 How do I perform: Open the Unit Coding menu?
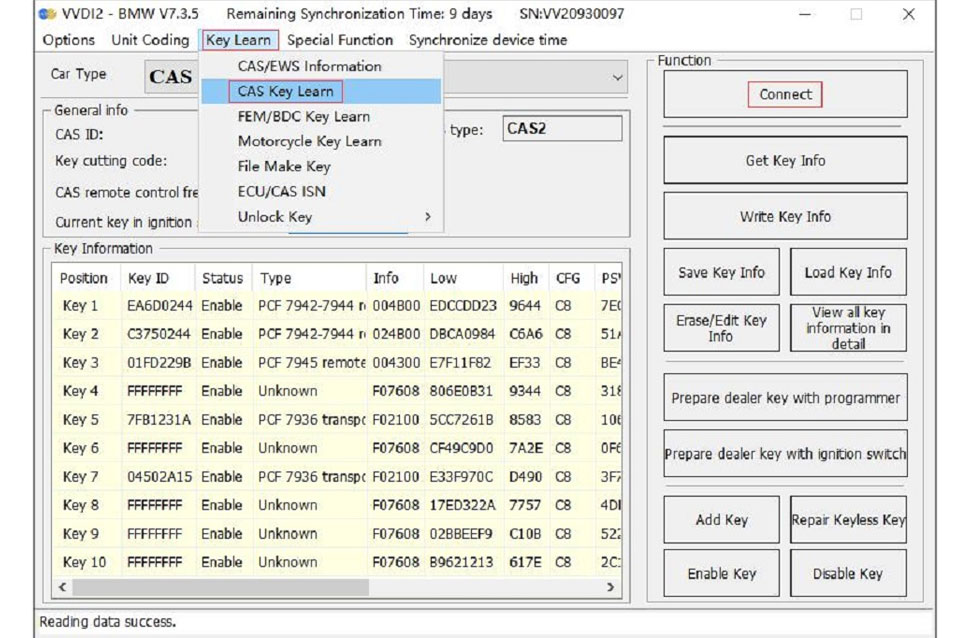tap(150, 40)
